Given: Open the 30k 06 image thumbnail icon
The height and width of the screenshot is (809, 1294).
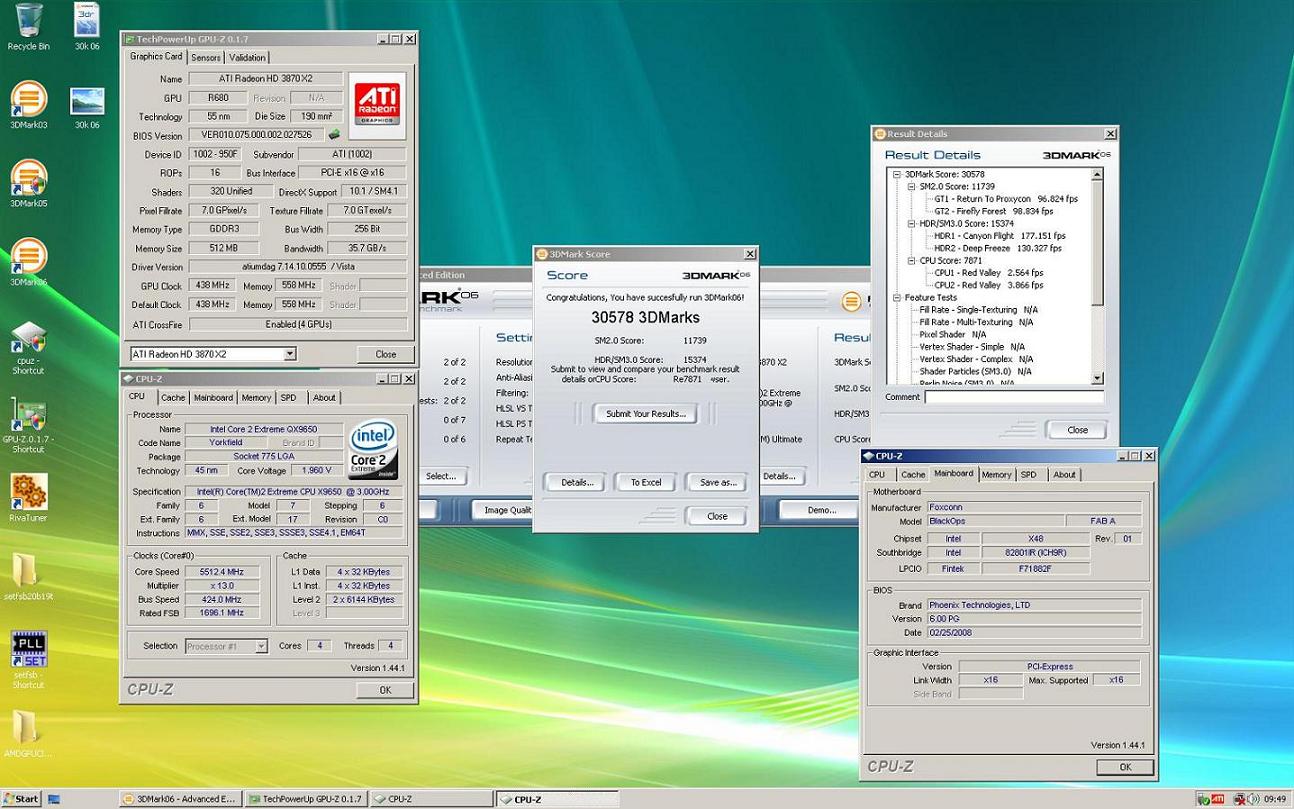Looking at the screenshot, I should click(87, 108).
